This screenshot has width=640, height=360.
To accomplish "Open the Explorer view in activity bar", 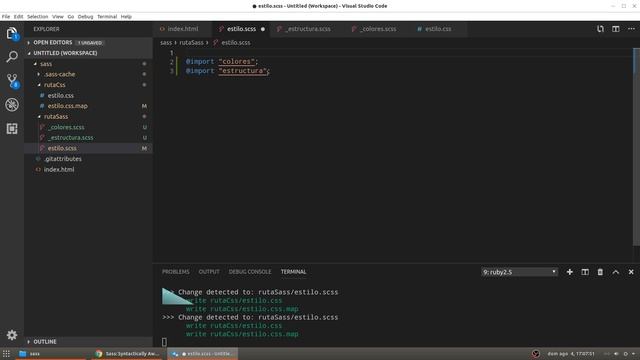I will 12,33.
